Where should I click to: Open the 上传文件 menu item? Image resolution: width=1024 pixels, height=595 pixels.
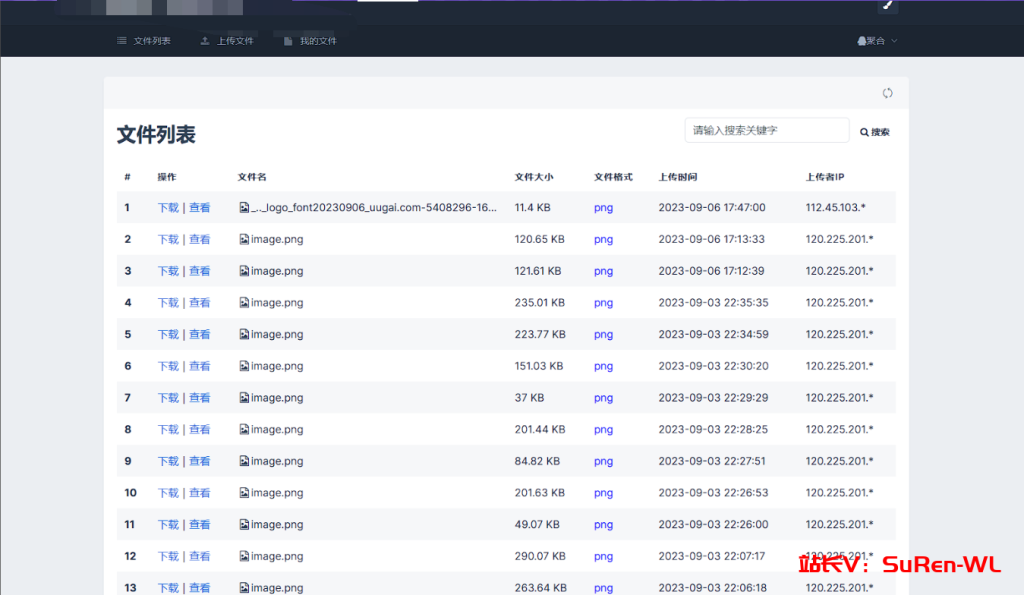[227, 41]
